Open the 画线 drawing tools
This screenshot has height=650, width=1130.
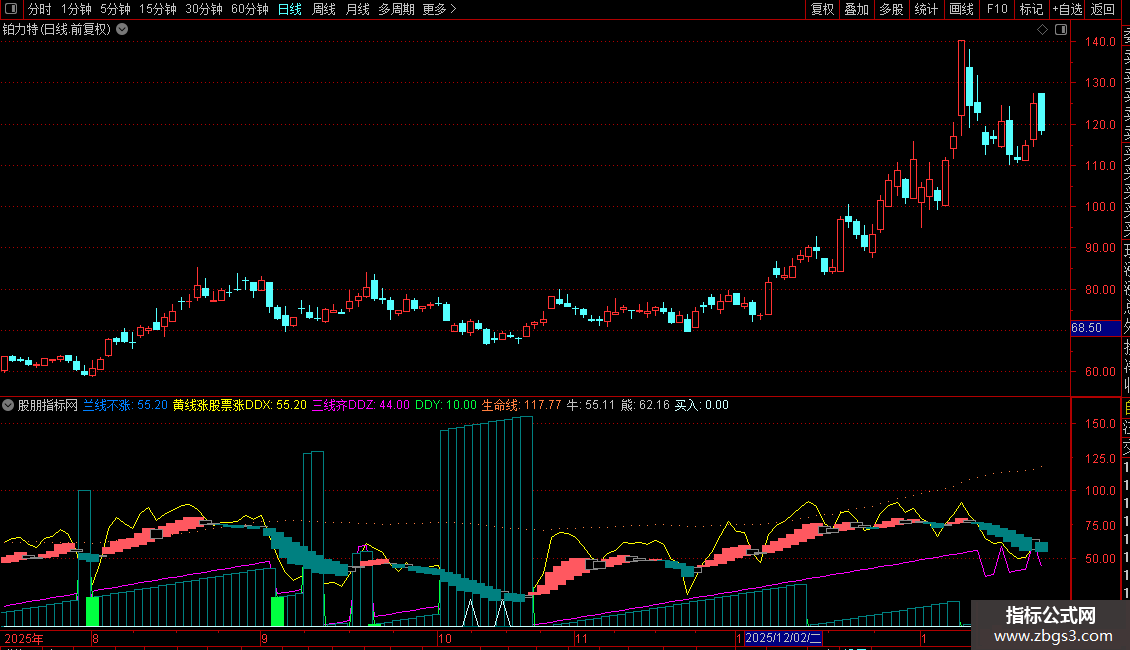coord(961,9)
